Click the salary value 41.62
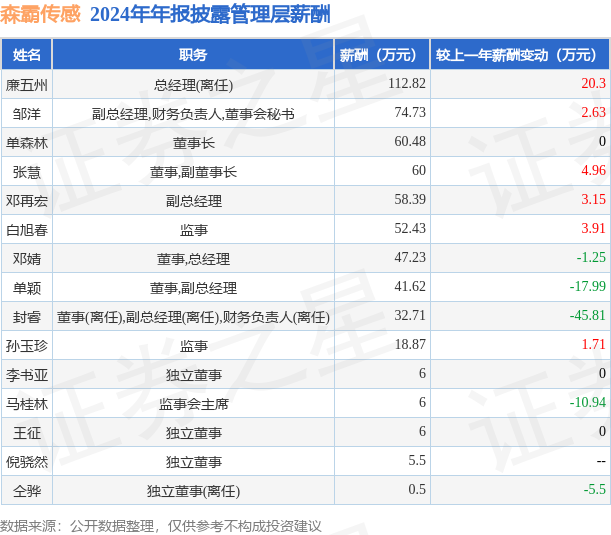 (410, 286)
